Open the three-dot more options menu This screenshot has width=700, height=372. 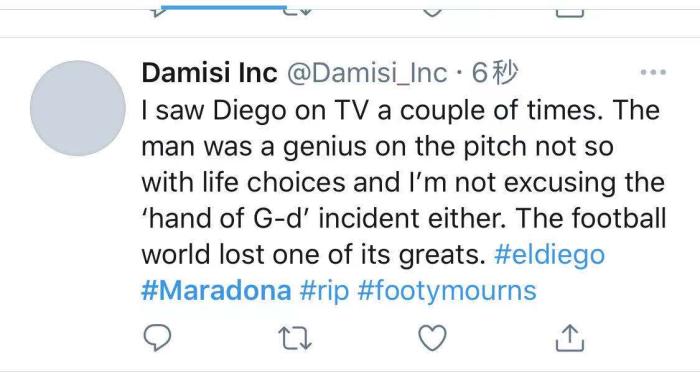tap(653, 72)
